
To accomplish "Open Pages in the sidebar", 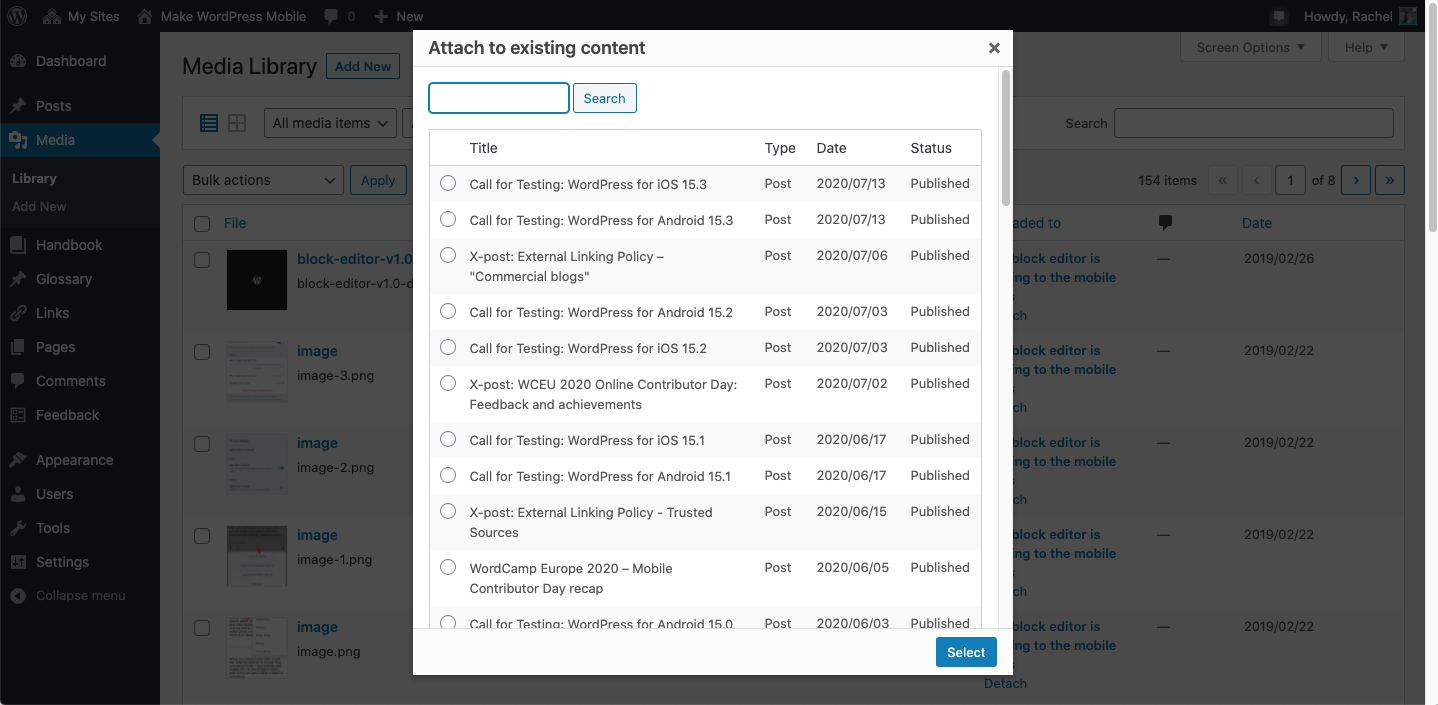I will click(x=80, y=347).
